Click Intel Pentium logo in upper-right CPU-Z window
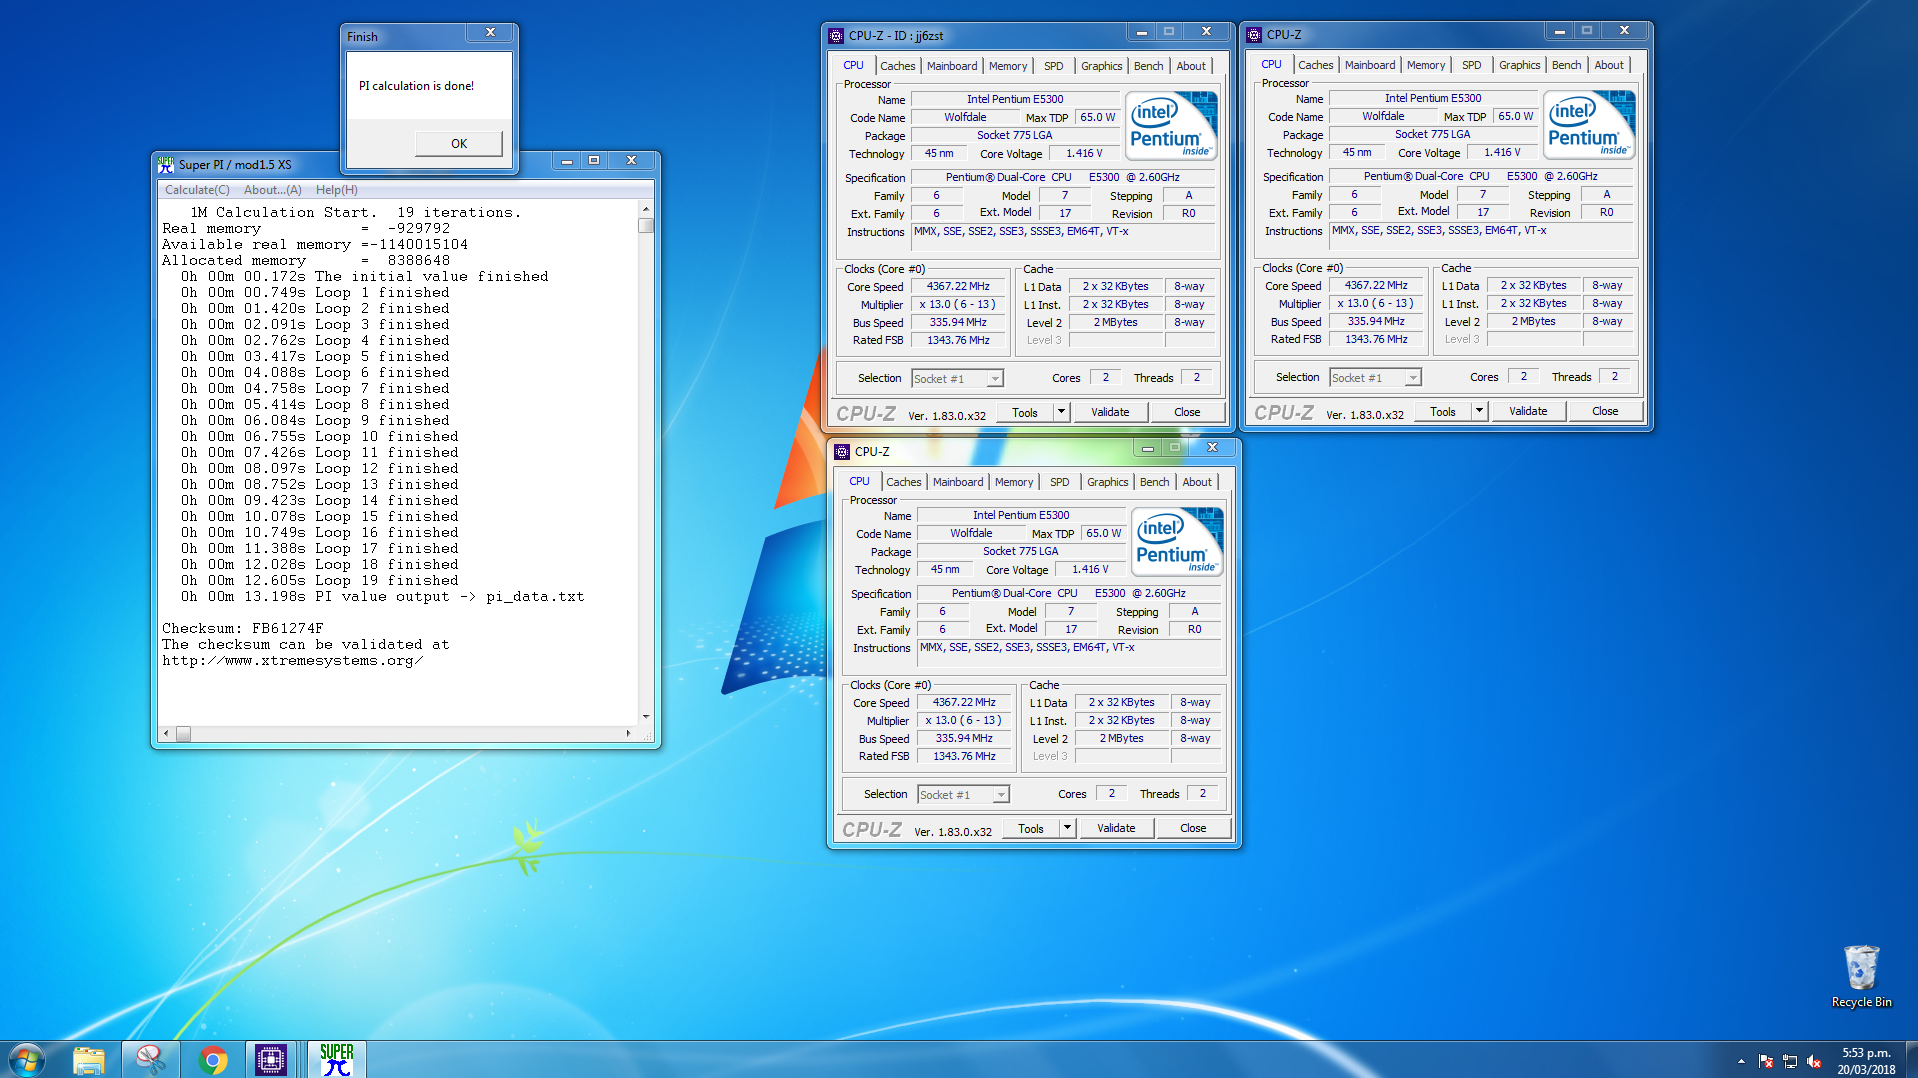Screen dimensions: 1918x1078 [x=1589, y=124]
